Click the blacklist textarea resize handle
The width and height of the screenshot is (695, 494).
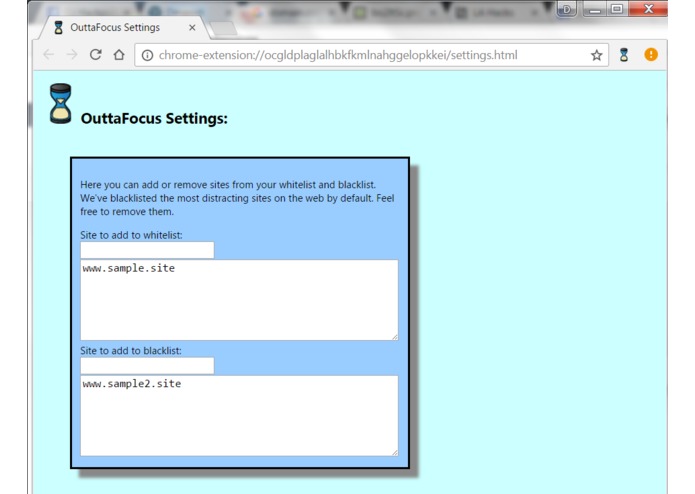click(x=395, y=453)
